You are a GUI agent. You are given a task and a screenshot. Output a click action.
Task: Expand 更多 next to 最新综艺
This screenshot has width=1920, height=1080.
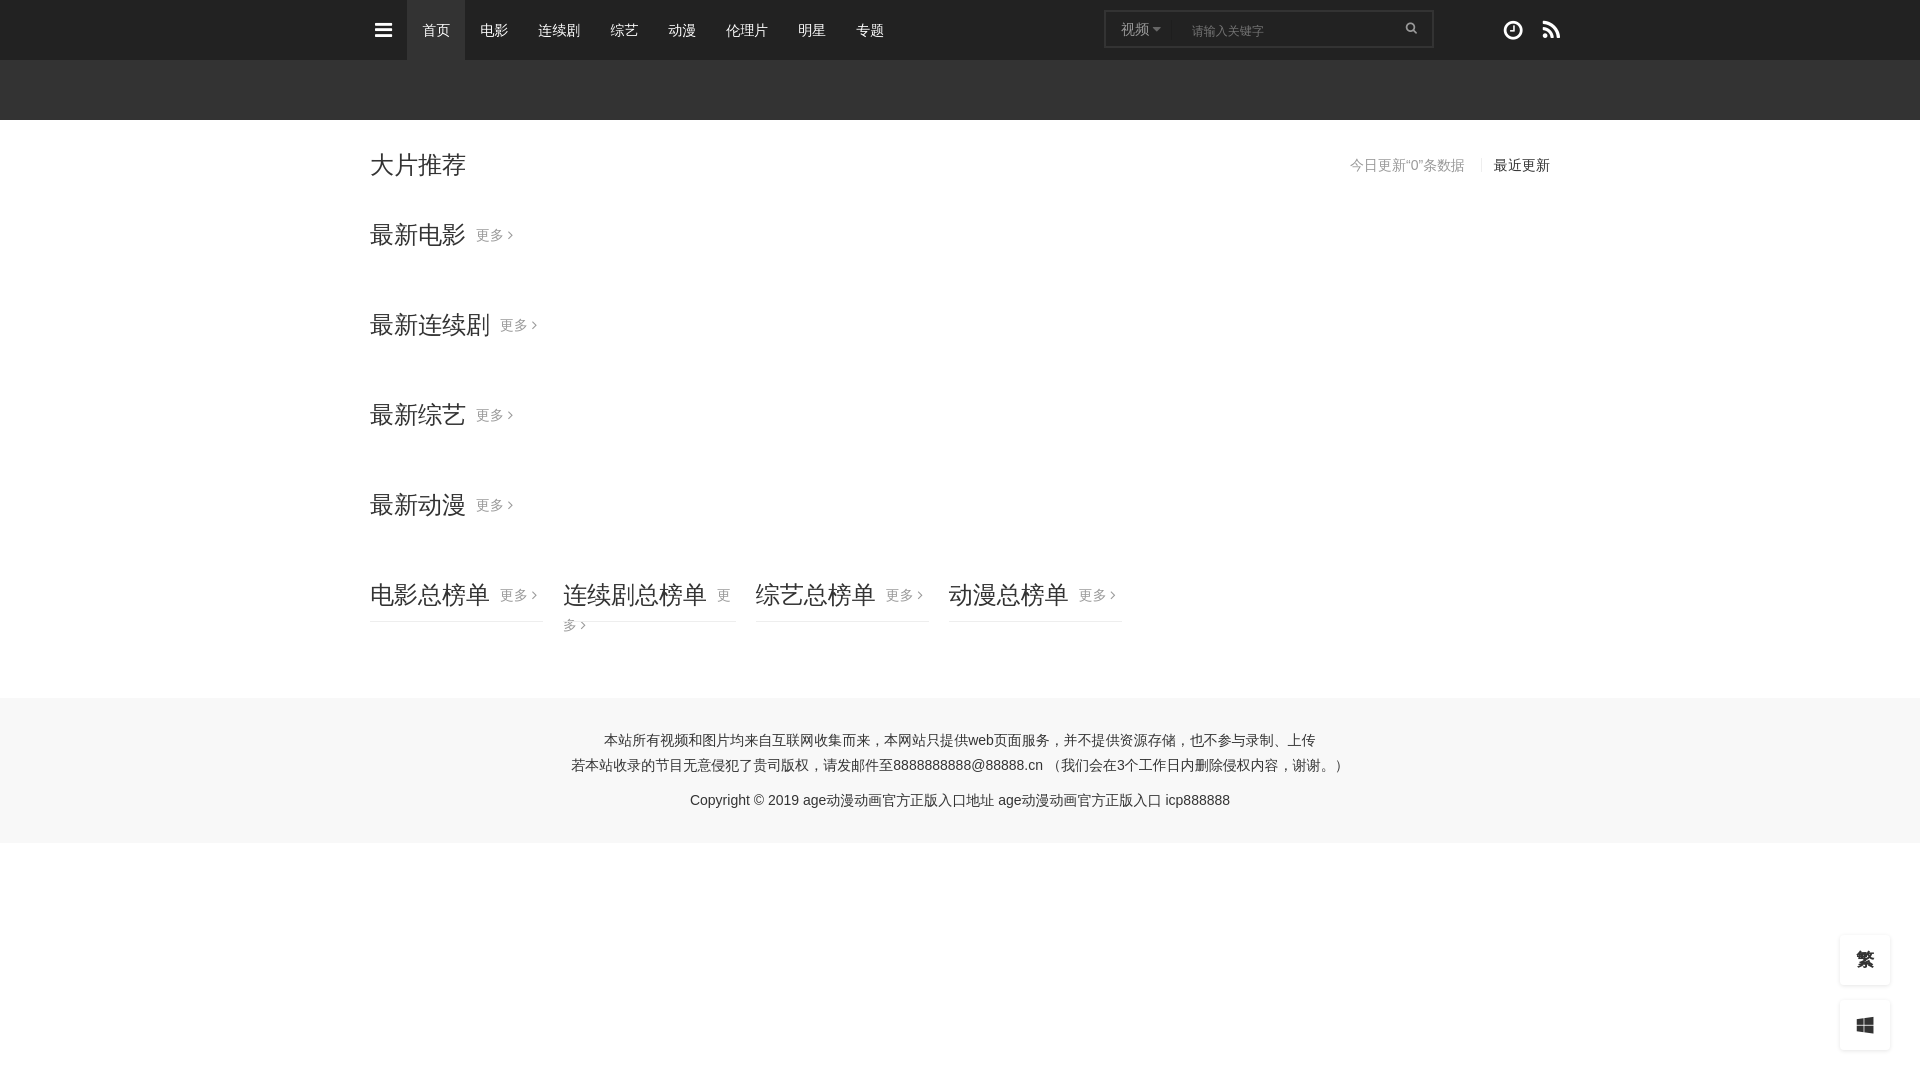pyautogui.click(x=494, y=416)
